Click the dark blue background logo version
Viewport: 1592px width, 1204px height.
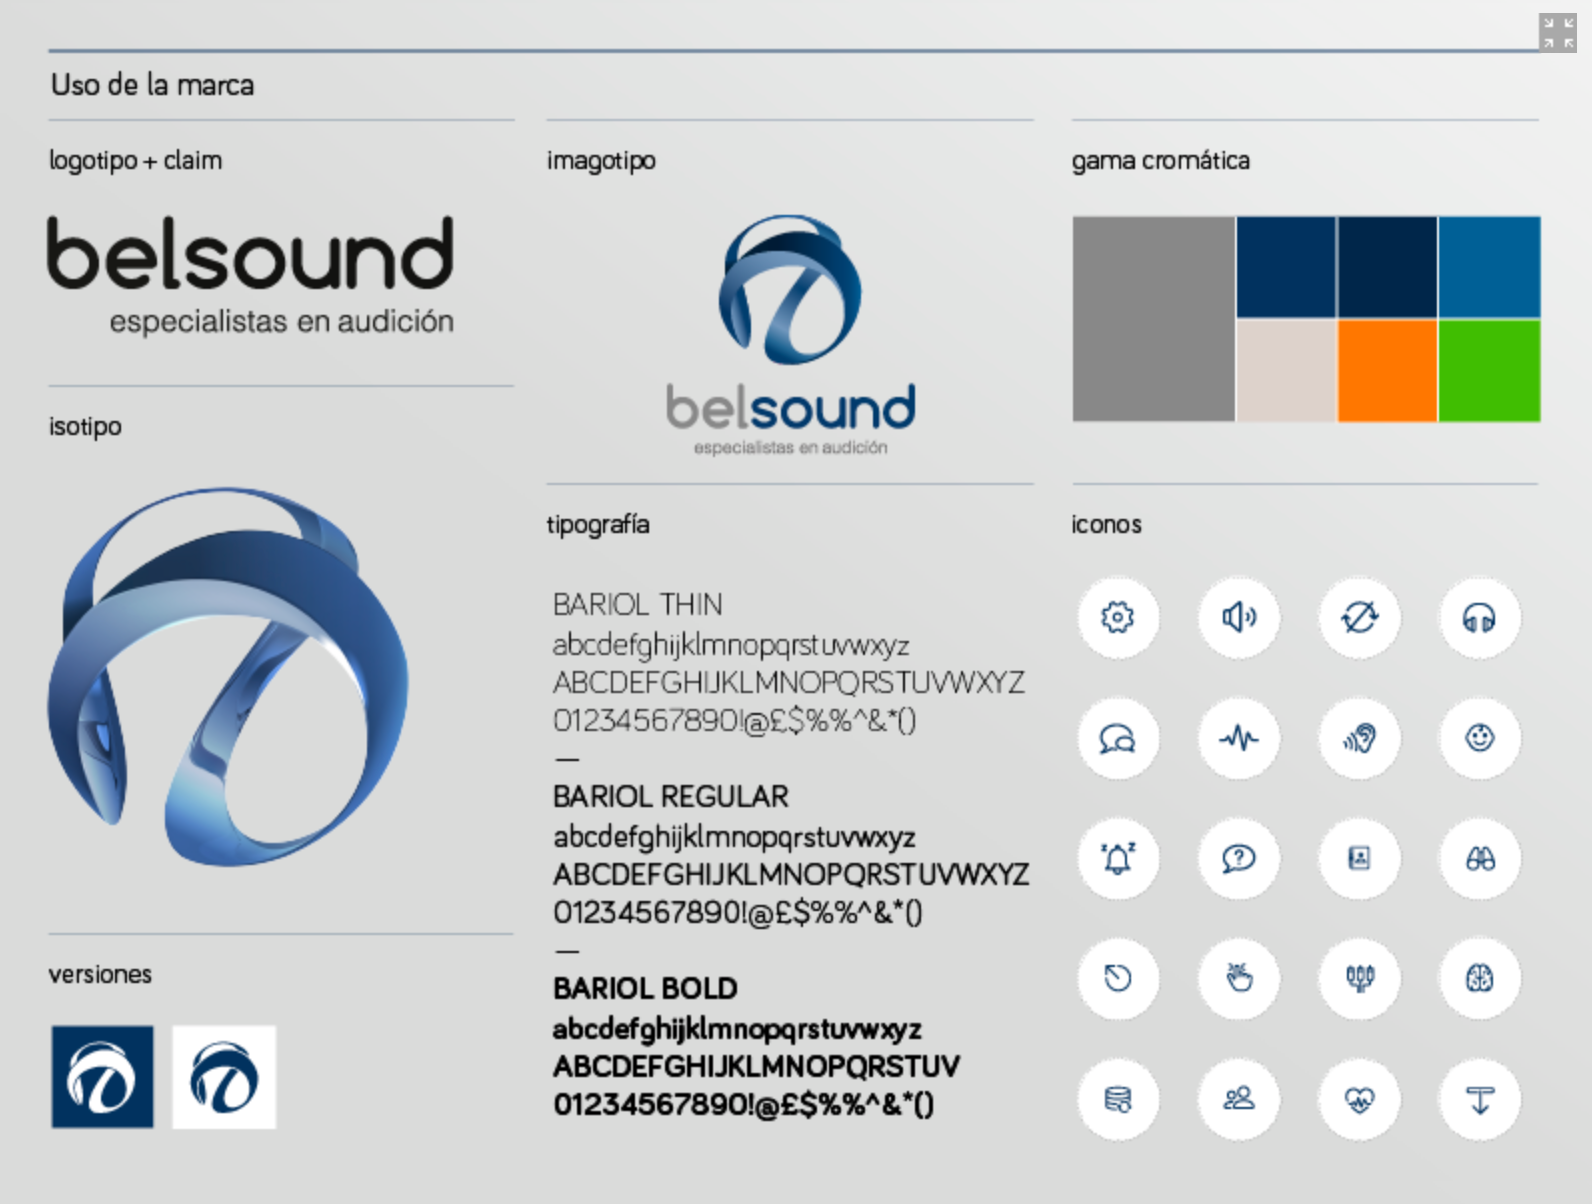103,1077
